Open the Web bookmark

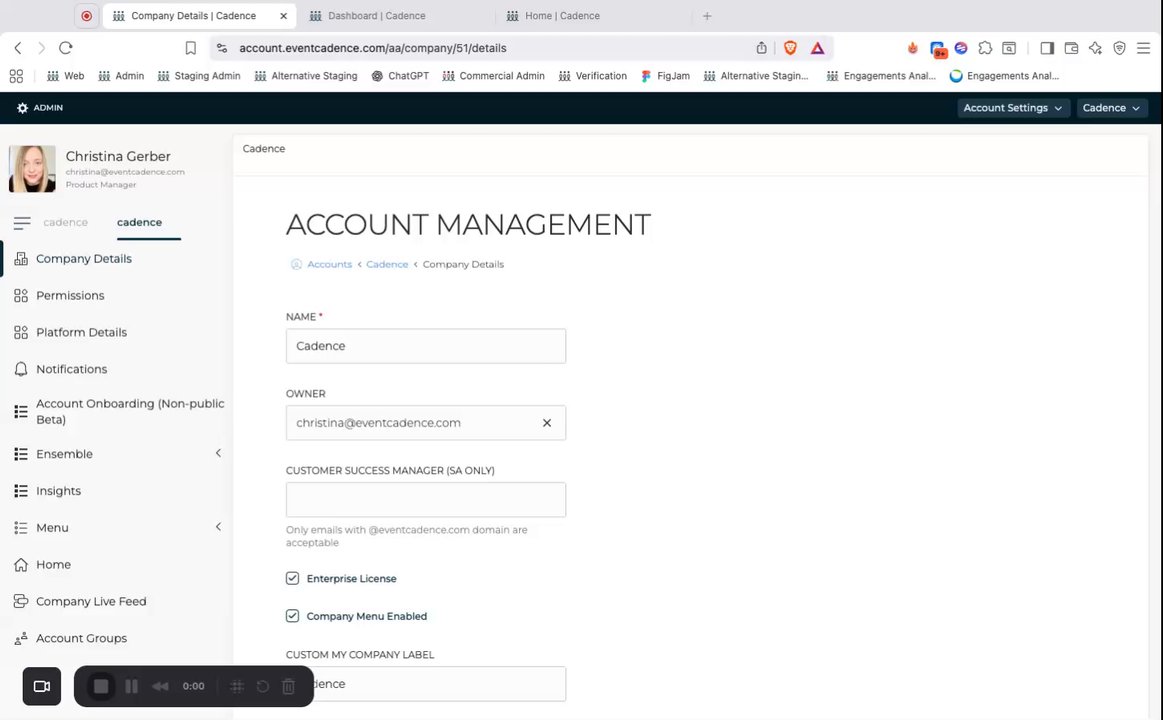(x=65, y=76)
